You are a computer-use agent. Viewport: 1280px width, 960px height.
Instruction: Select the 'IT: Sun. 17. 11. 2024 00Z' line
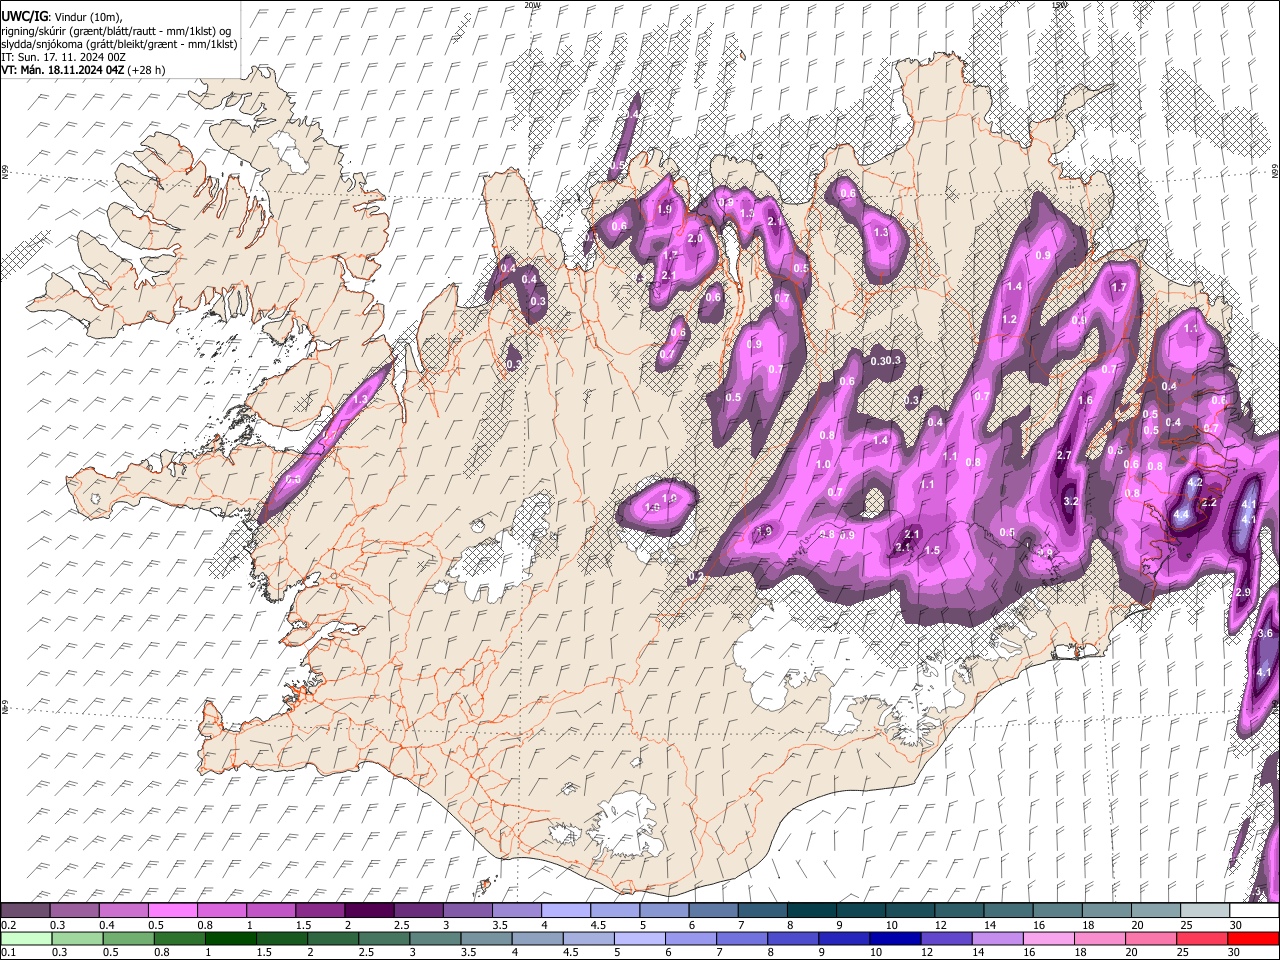(64, 57)
